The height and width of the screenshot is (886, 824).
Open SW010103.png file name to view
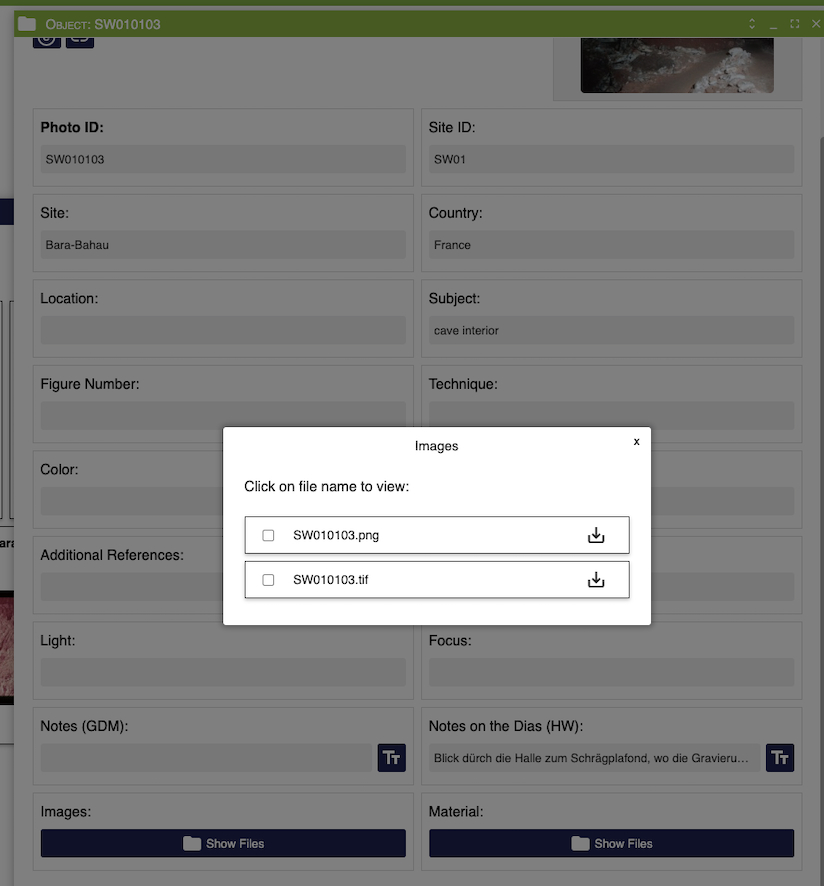coord(336,536)
